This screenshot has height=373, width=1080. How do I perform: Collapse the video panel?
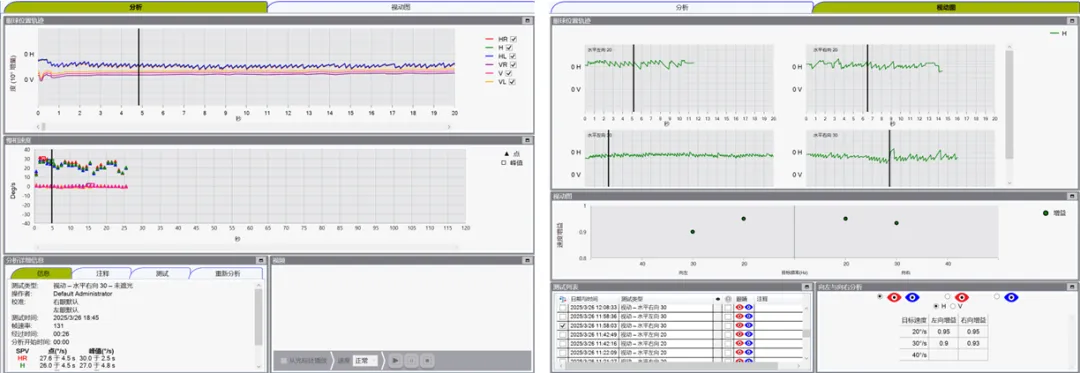(528, 260)
